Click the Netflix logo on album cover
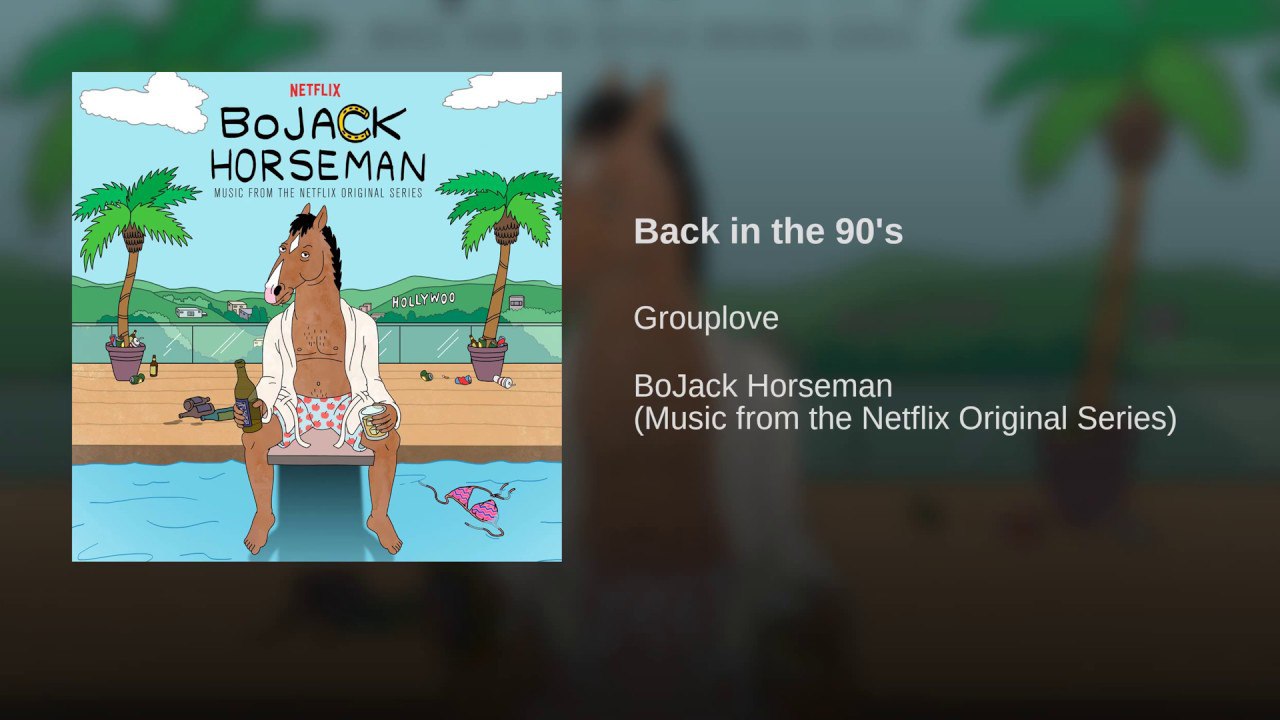This screenshot has width=1280, height=720. pyautogui.click(x=315, y=90)
